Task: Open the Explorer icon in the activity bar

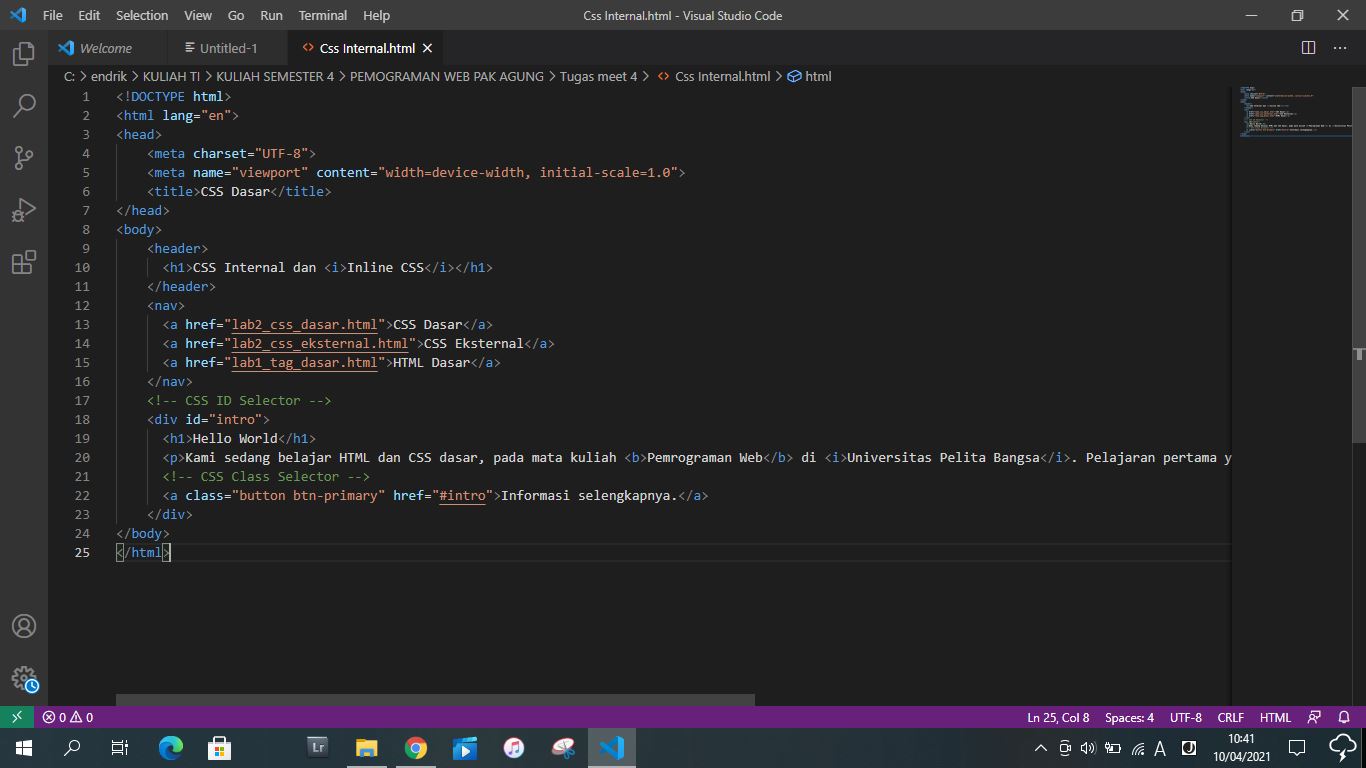Action: coord(23,53)
